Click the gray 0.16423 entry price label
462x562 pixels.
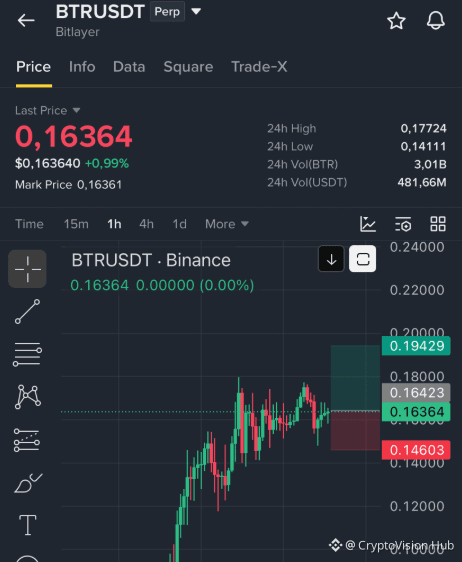416,393
